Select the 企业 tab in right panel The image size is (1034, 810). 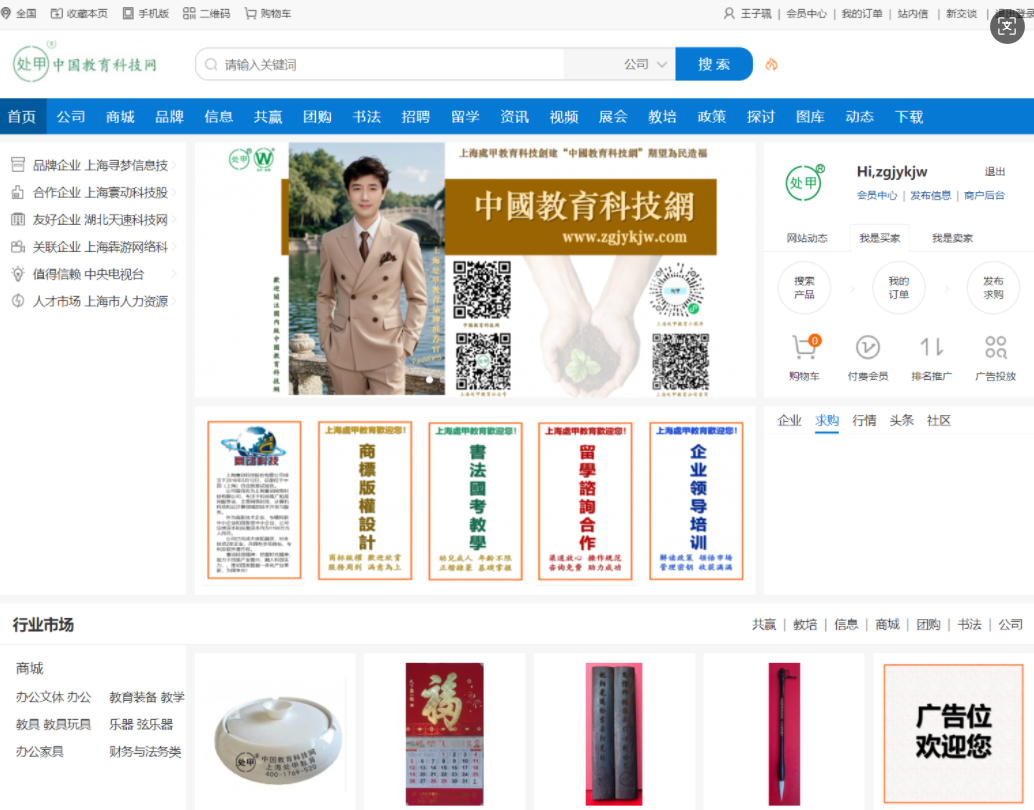(789, 420)
